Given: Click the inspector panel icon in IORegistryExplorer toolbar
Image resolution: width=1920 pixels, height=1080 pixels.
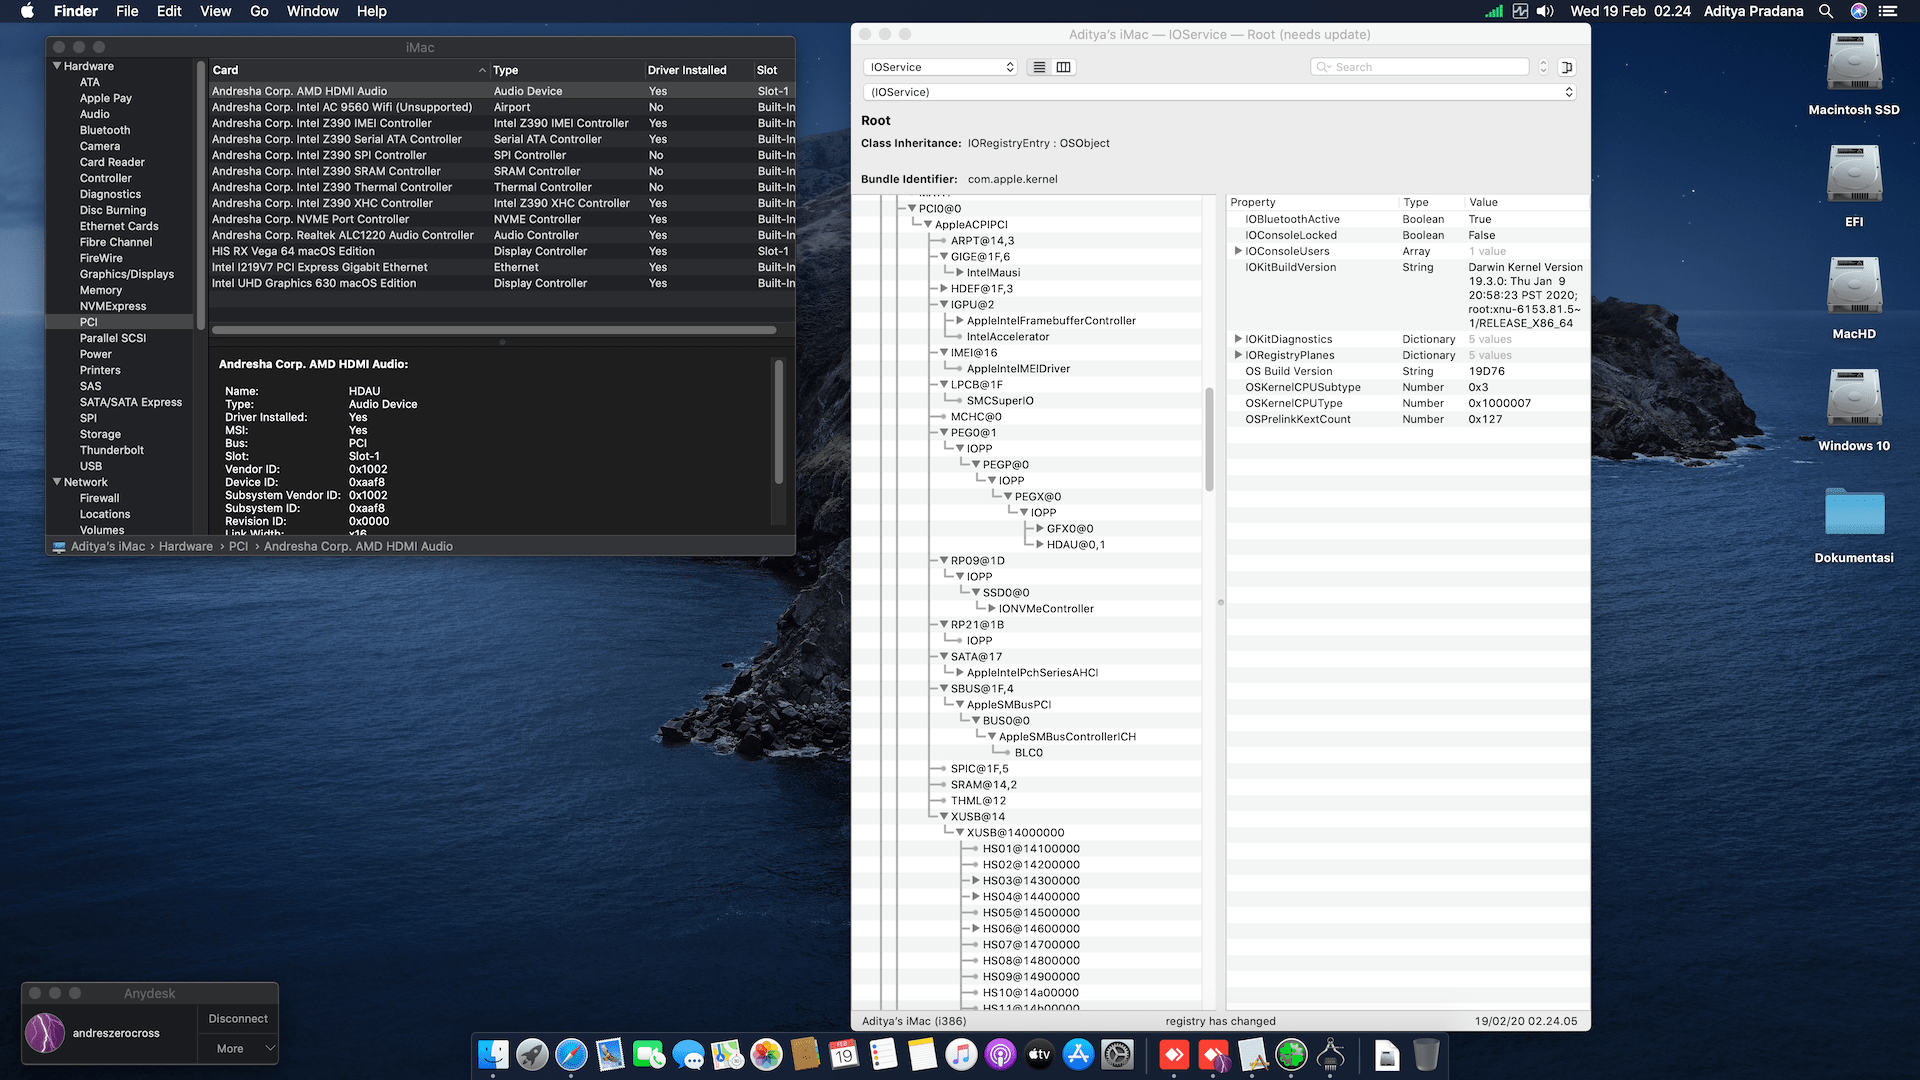Looking at the screenshot, I should 1568,67.
